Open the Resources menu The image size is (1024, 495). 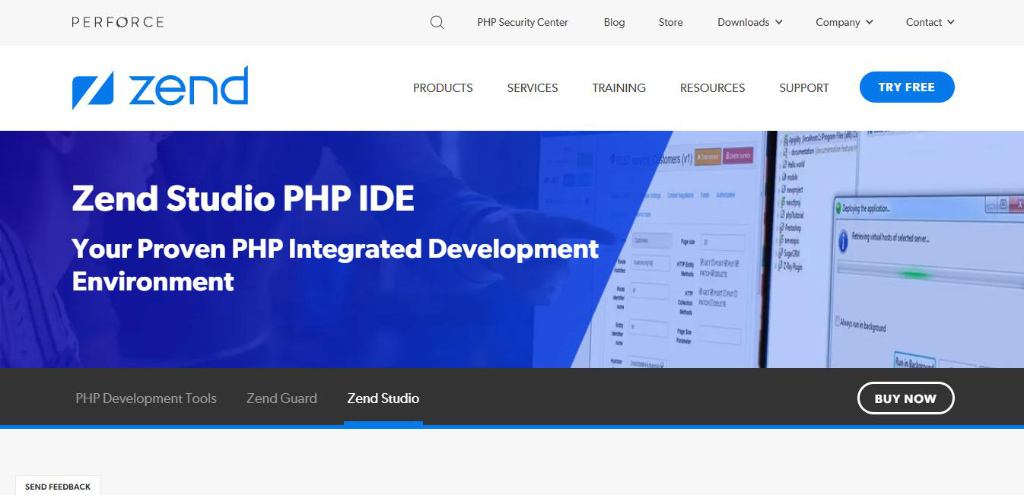coord(712,88)
